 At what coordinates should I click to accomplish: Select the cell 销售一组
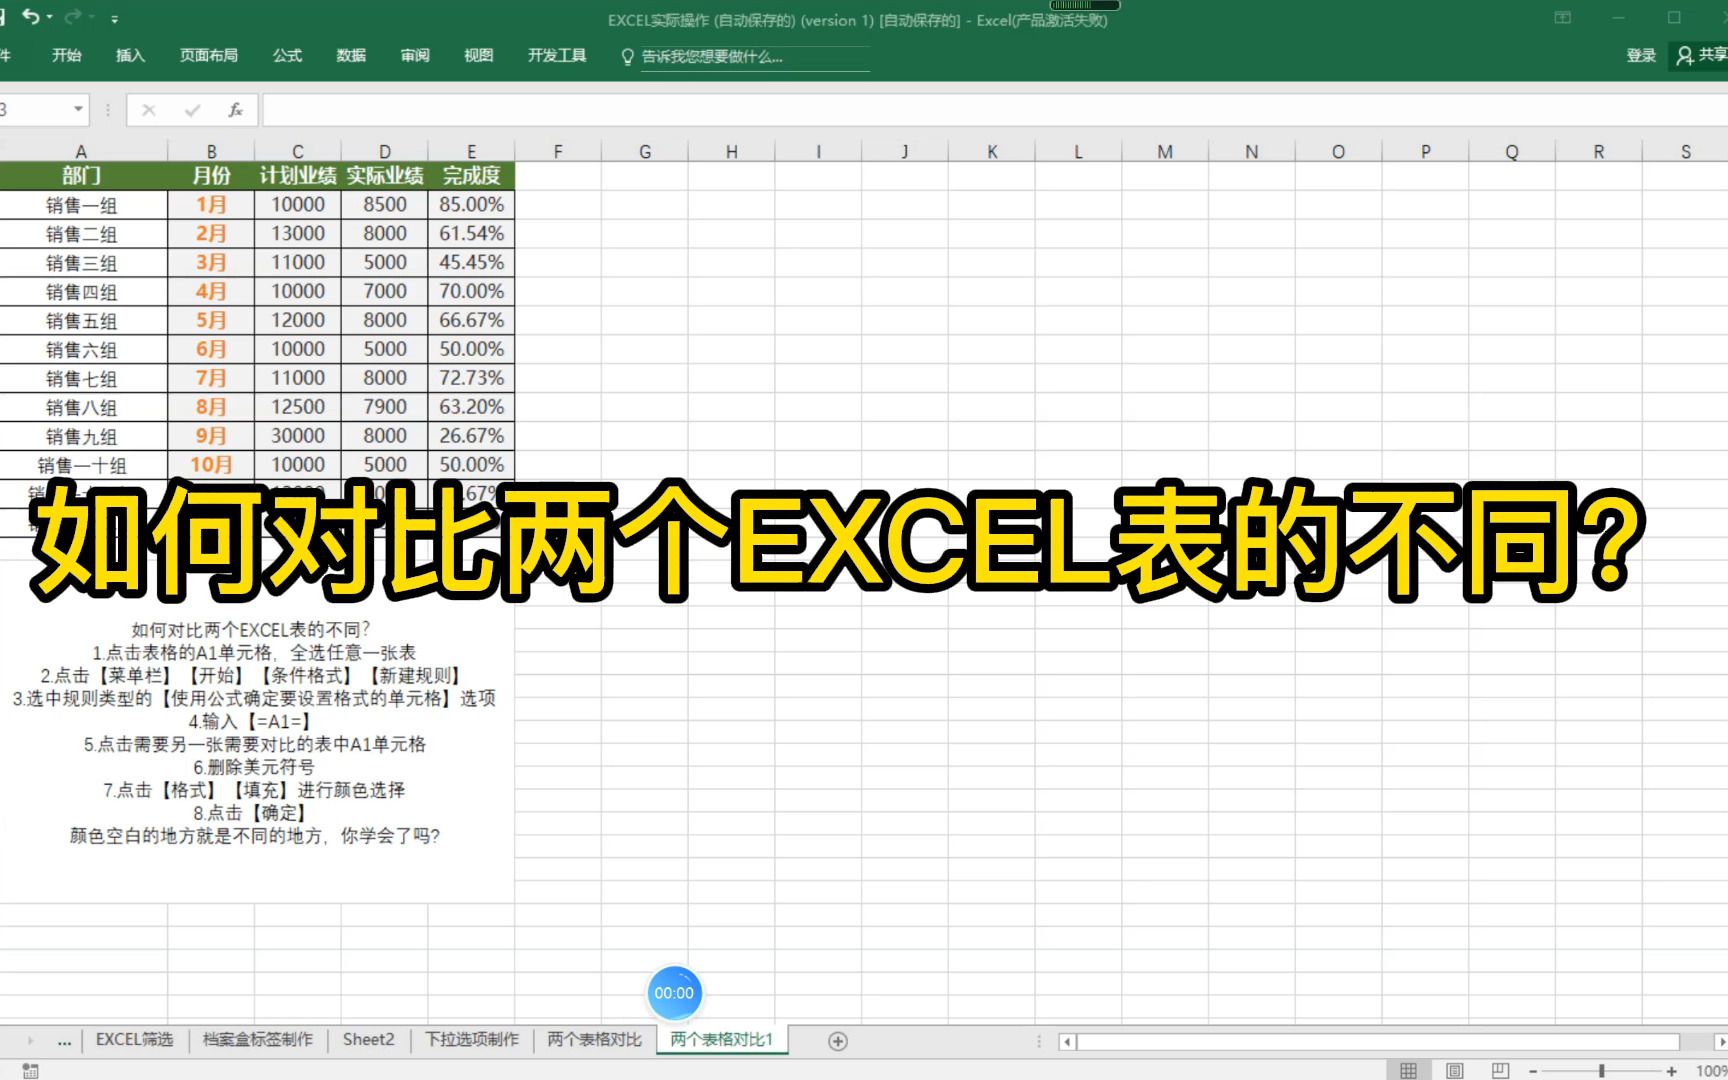click(82, 205)
